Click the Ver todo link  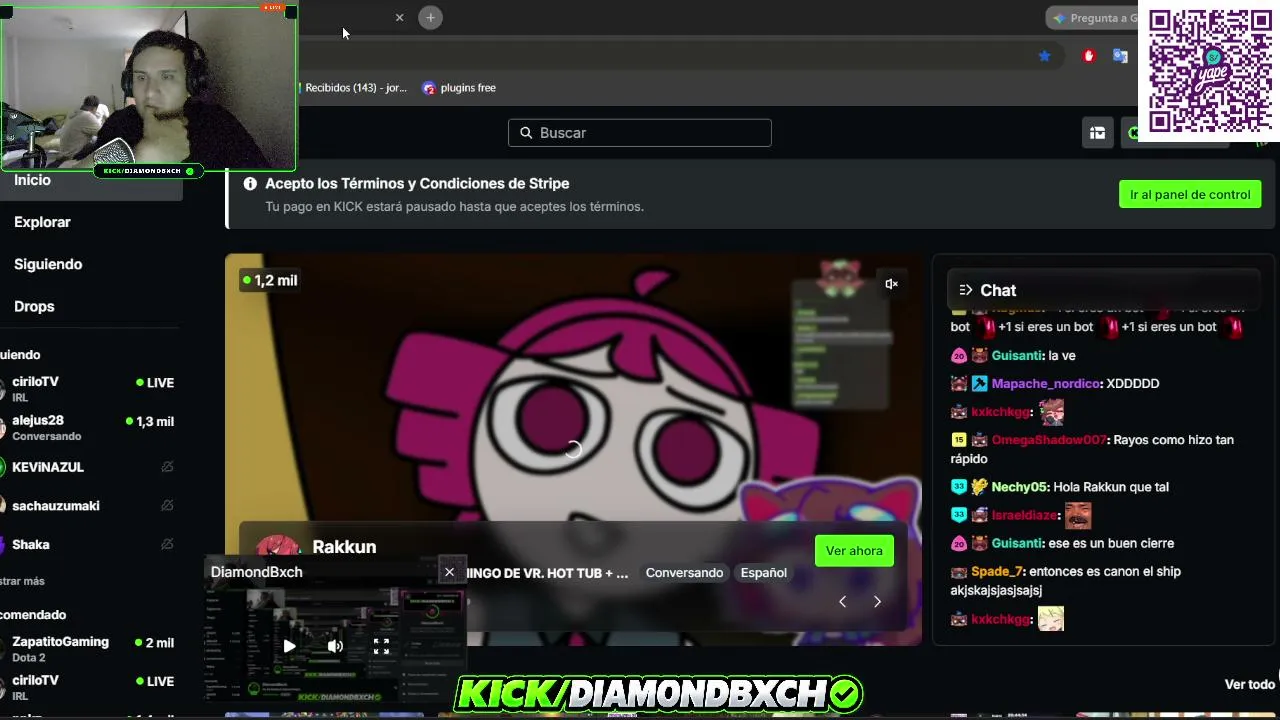[1250, 684]
